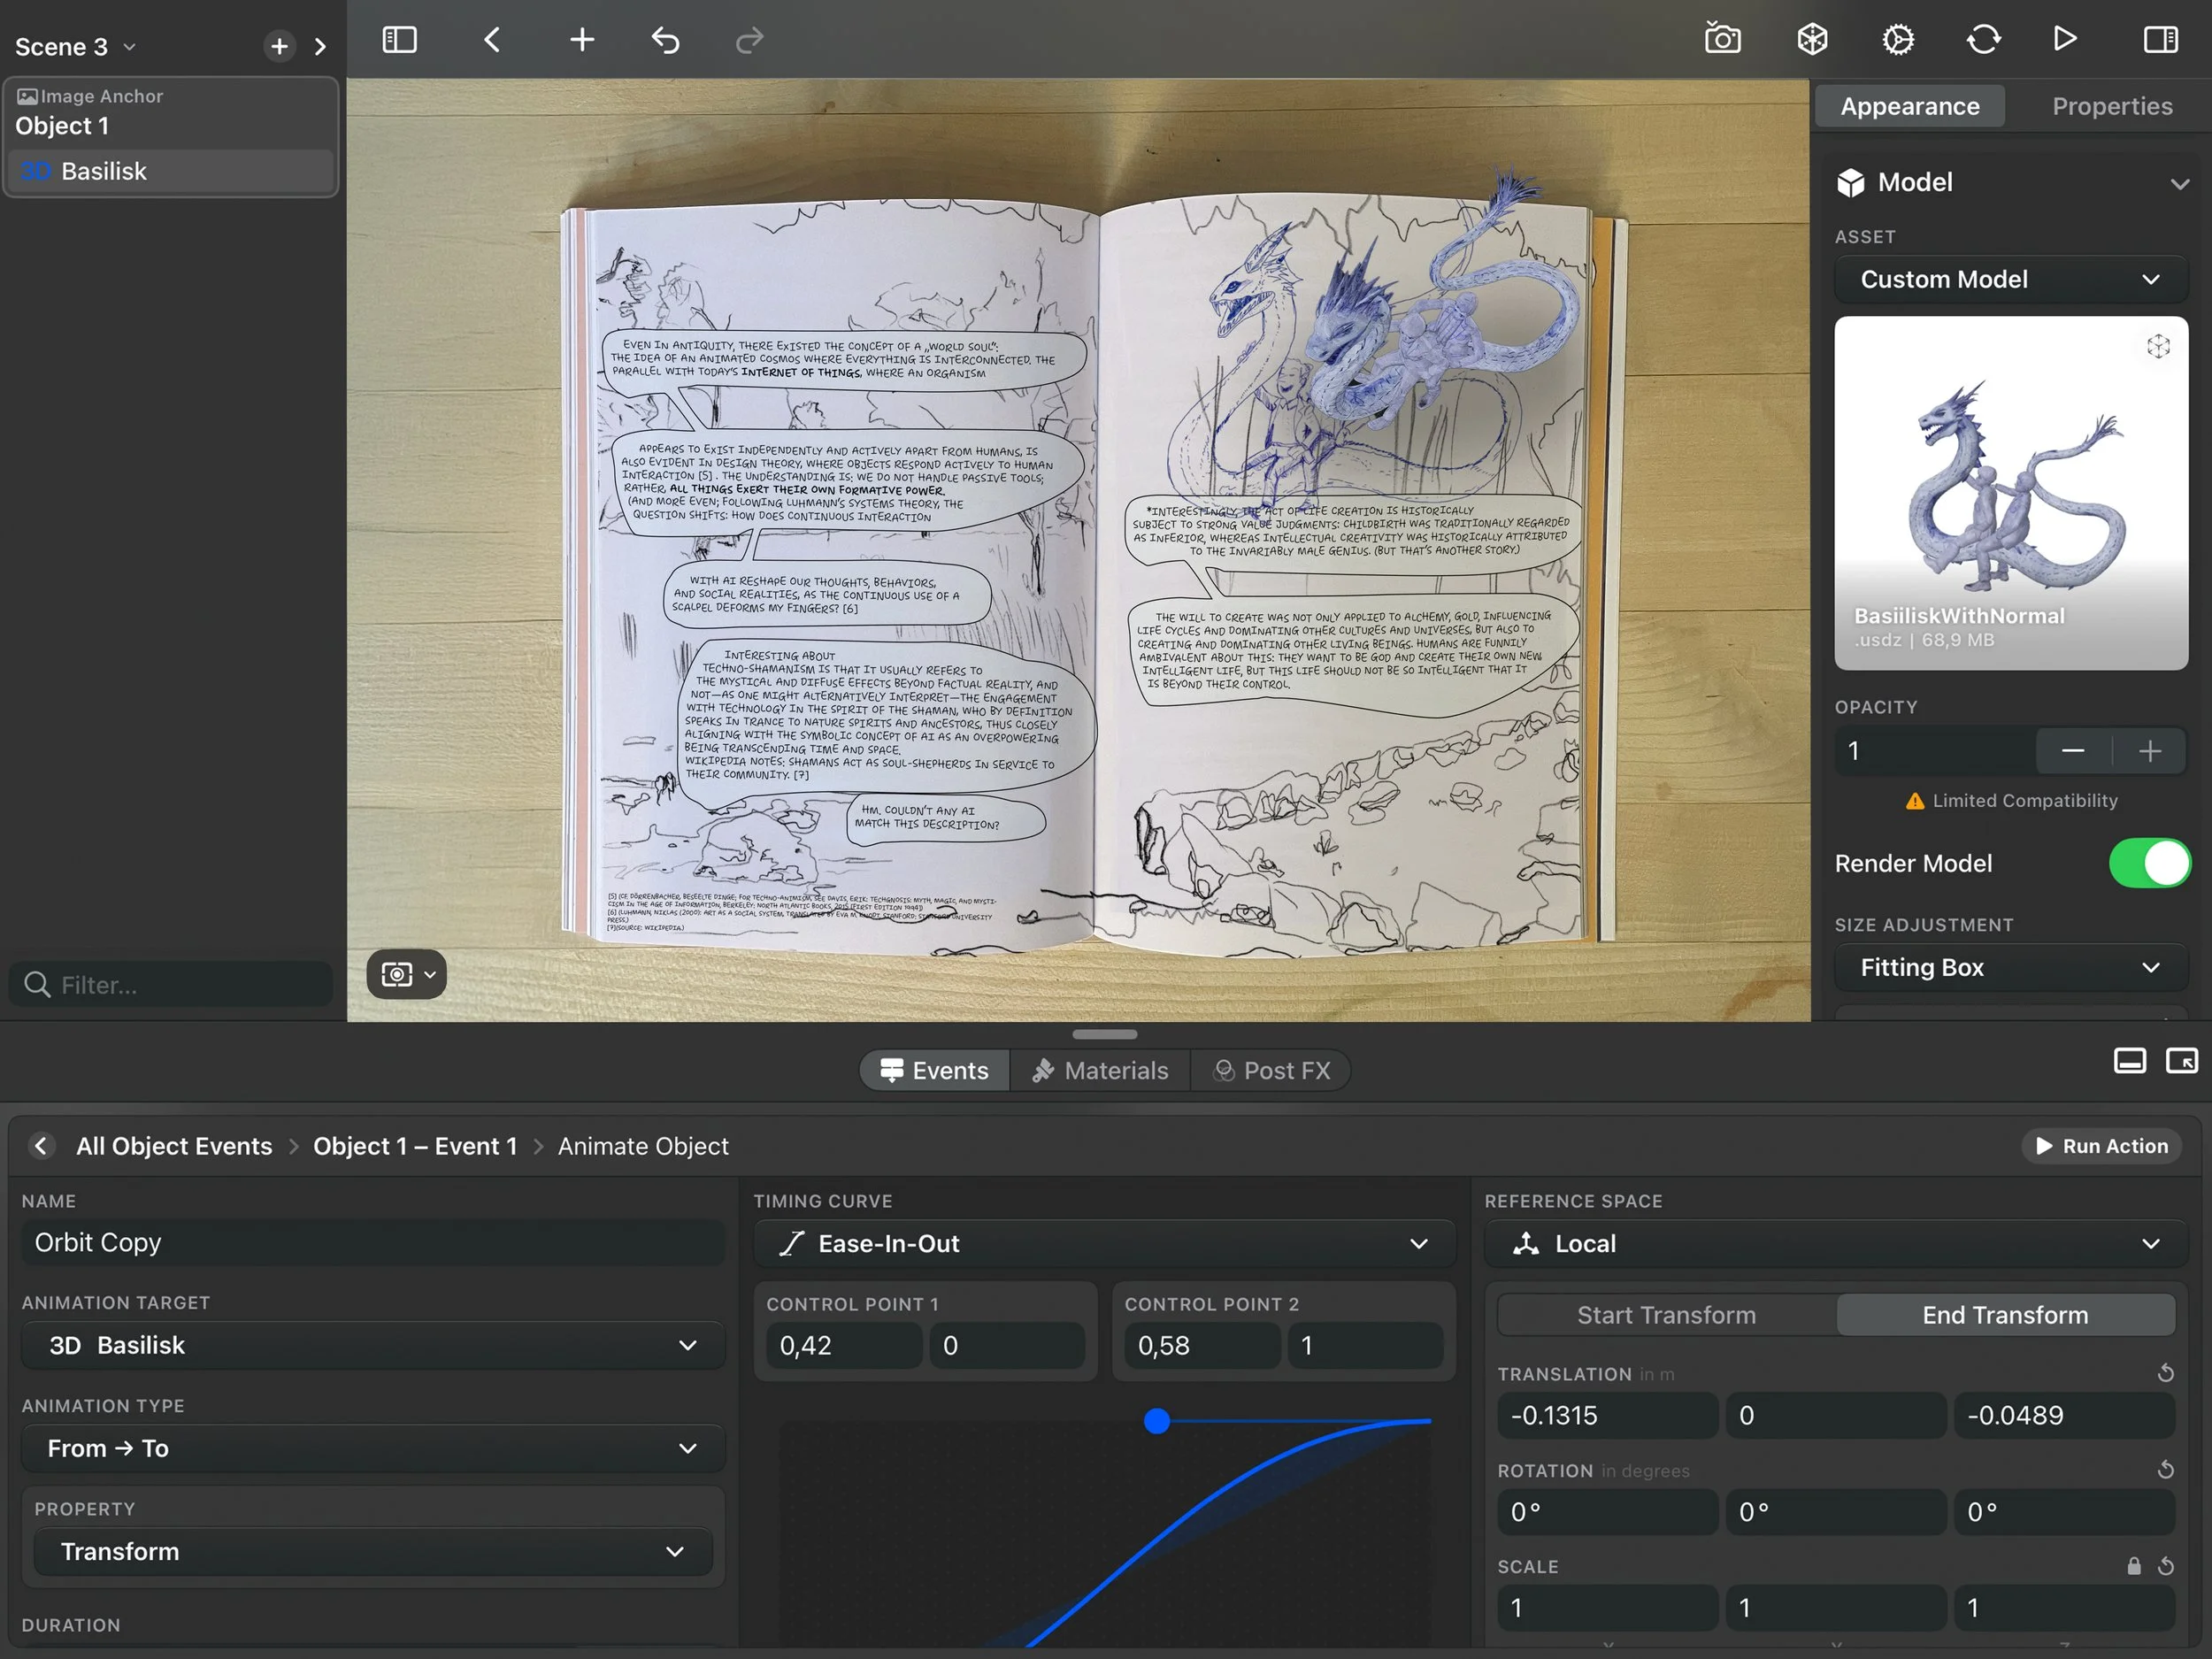Screen dimensions: 2212x1659
Task: Open the Reference Space Local dropdown
Action: tap(1836, 1243)
